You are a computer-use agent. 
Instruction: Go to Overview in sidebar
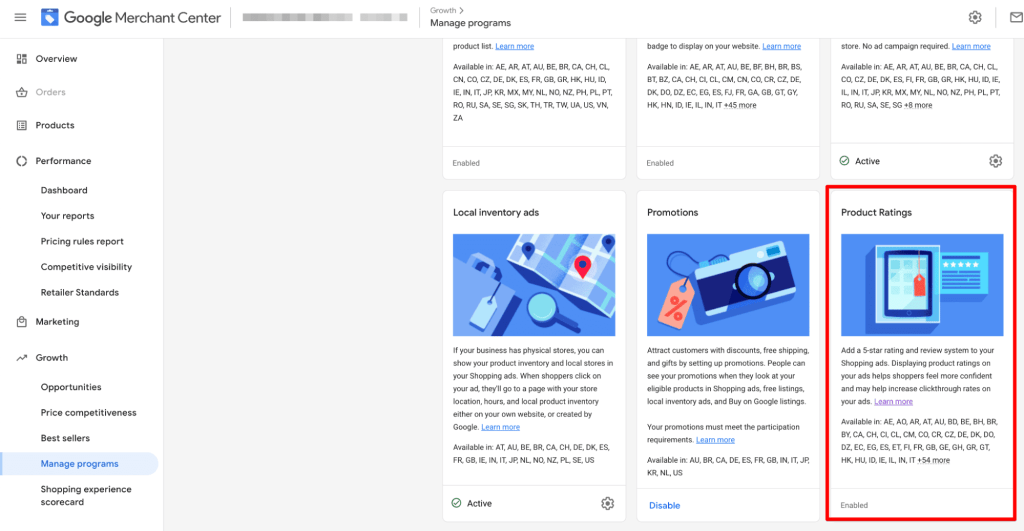(56, 59)
